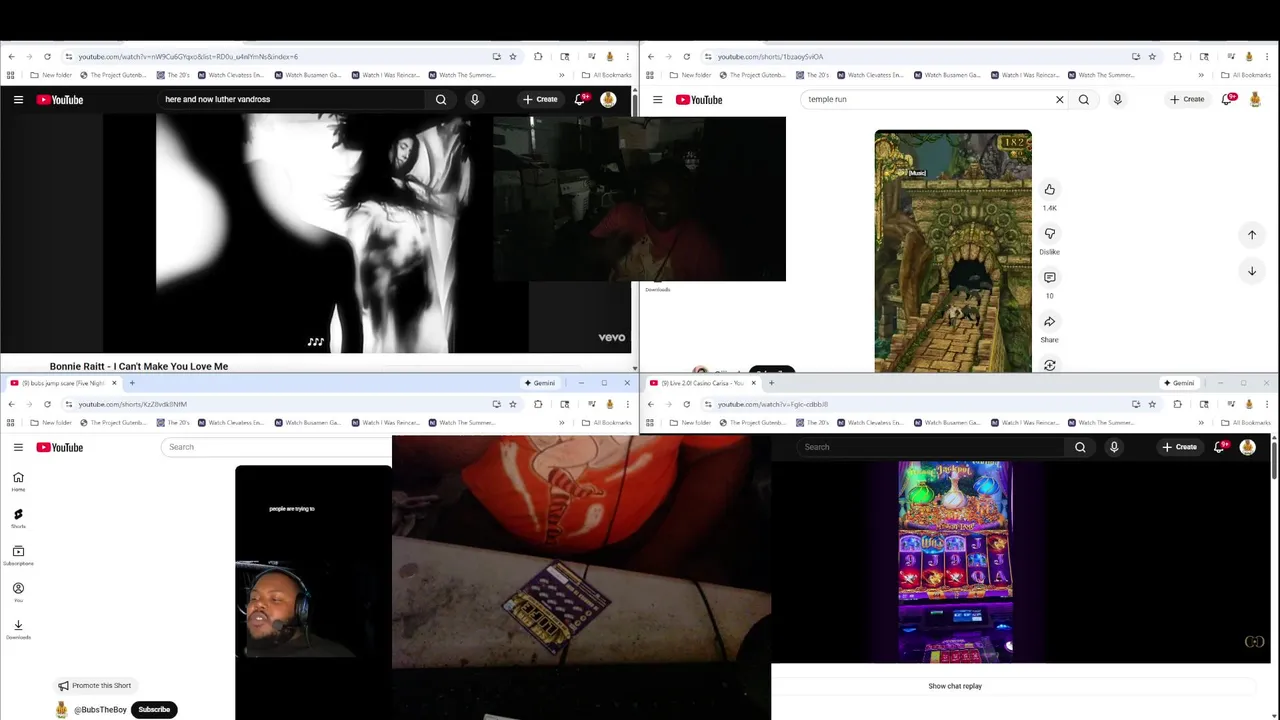This screenshot has height=720, width=1280.
Task: Open All Bookmarks in top-right browser
Action: click(1246, 75)
